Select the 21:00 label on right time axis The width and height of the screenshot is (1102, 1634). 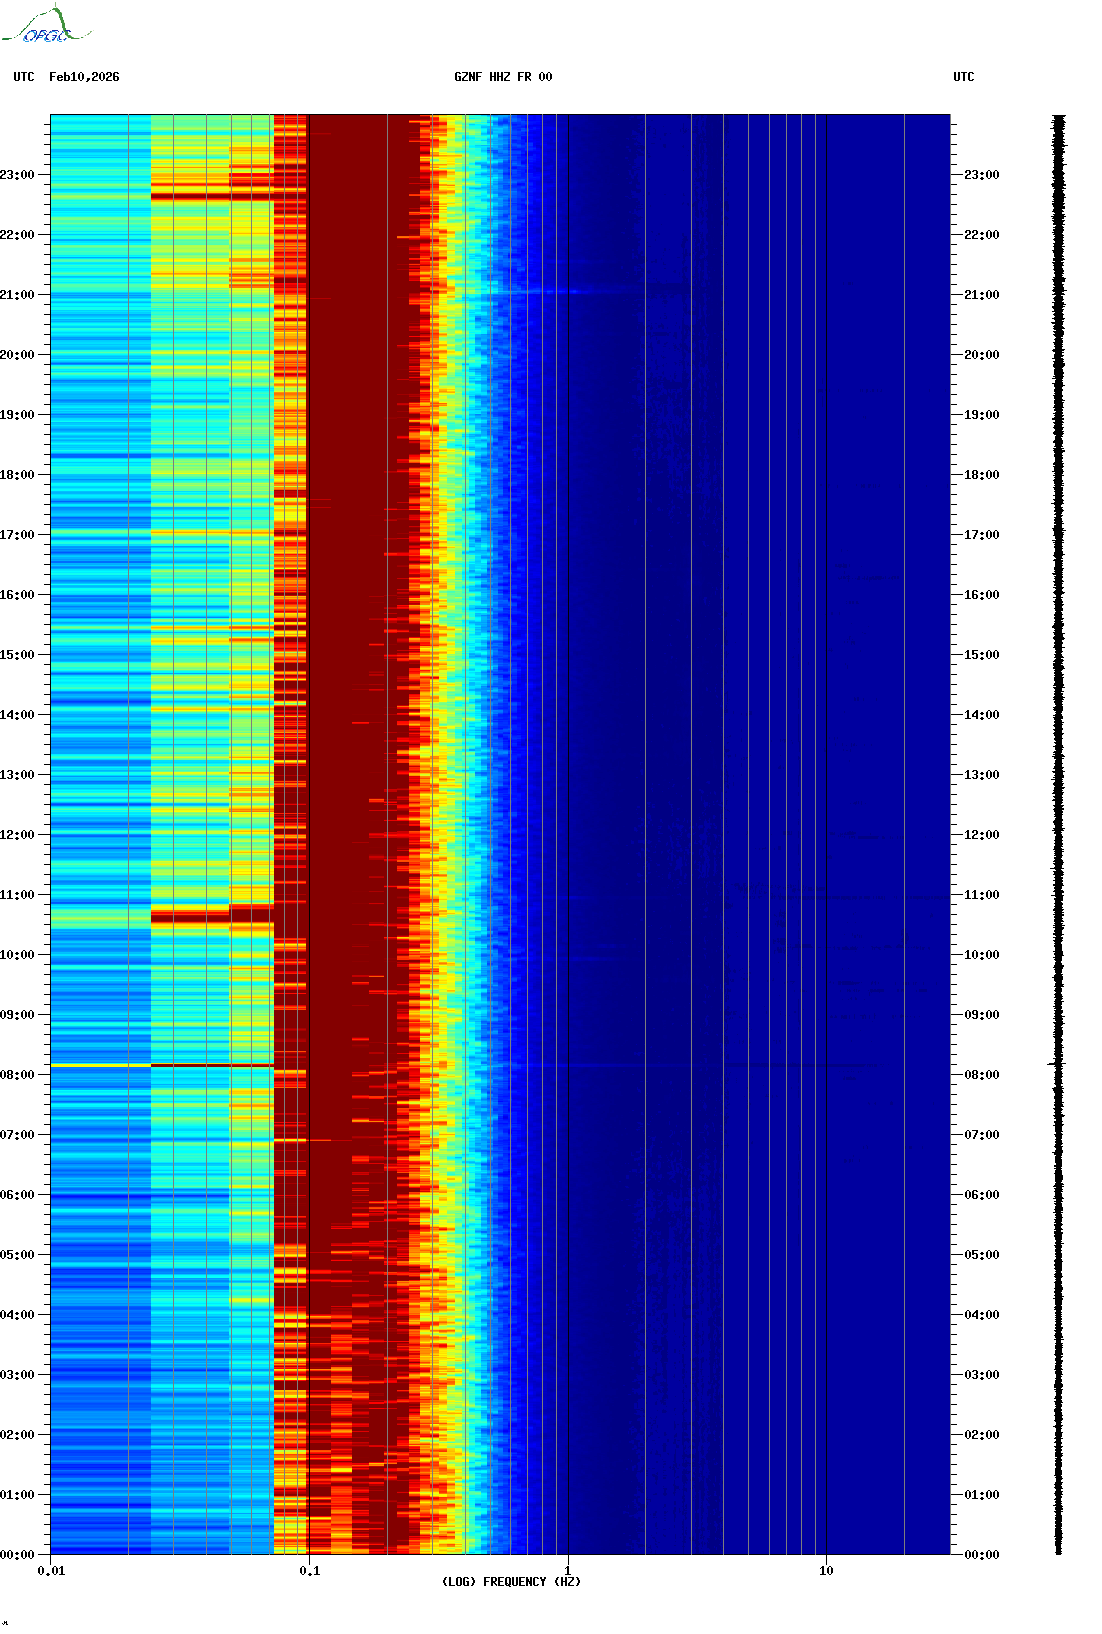pyautogui.click(x=981, y=295)
